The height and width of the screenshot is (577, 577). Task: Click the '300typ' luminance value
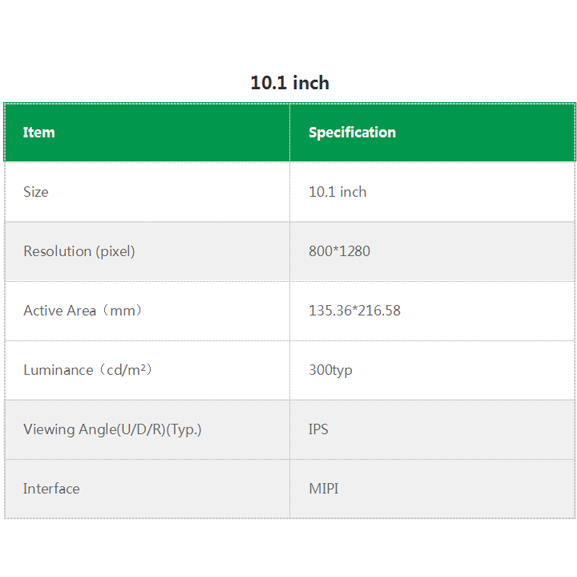[x=330, y=370]
